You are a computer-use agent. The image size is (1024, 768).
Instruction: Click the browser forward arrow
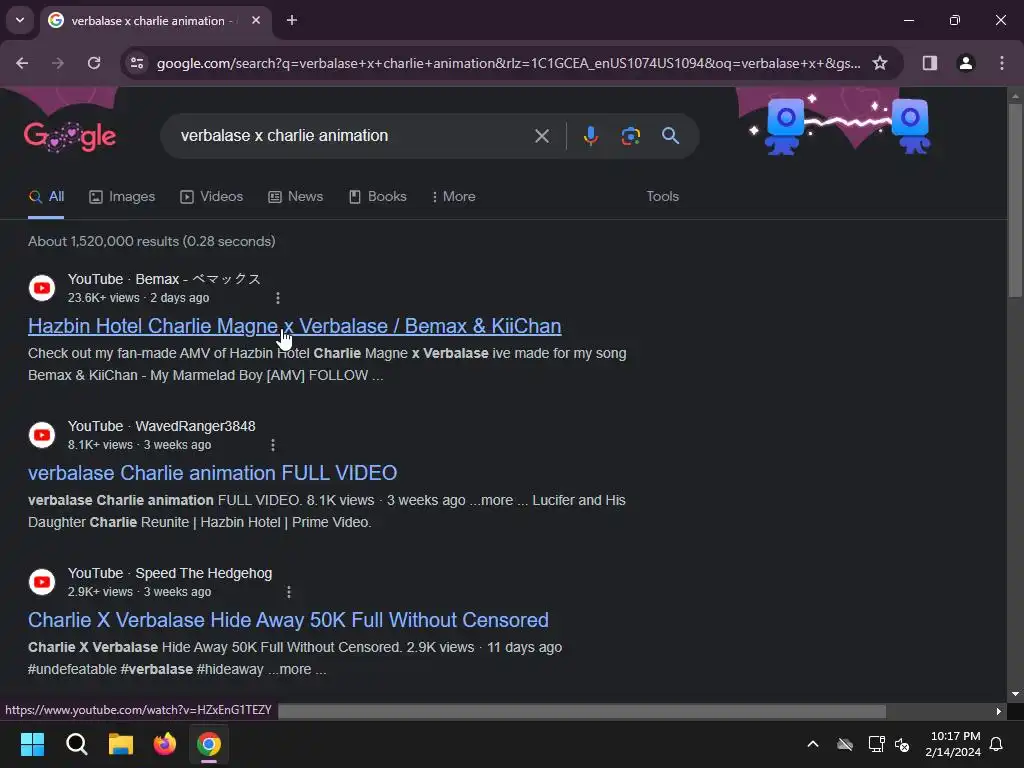[58, 63]
